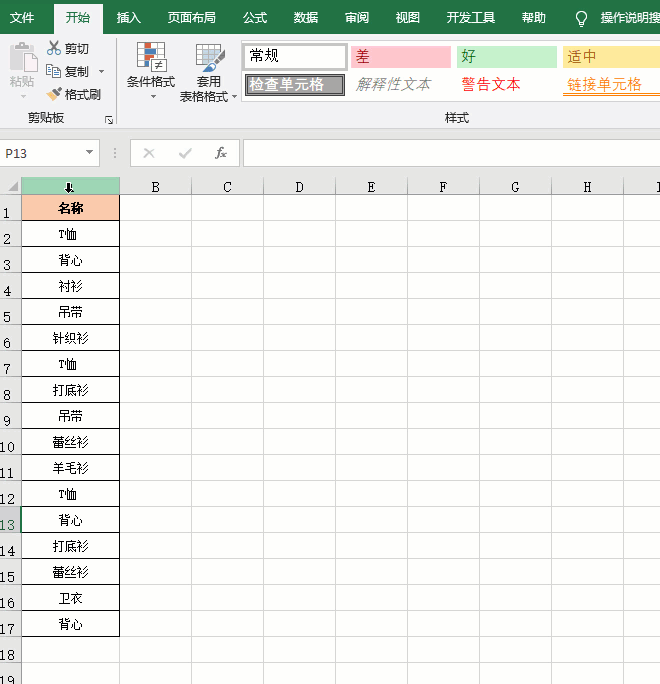660x684 pixels.
Task: Click the Insert Function fx icon
Action: pyautogui.click(x=221, y=153)
